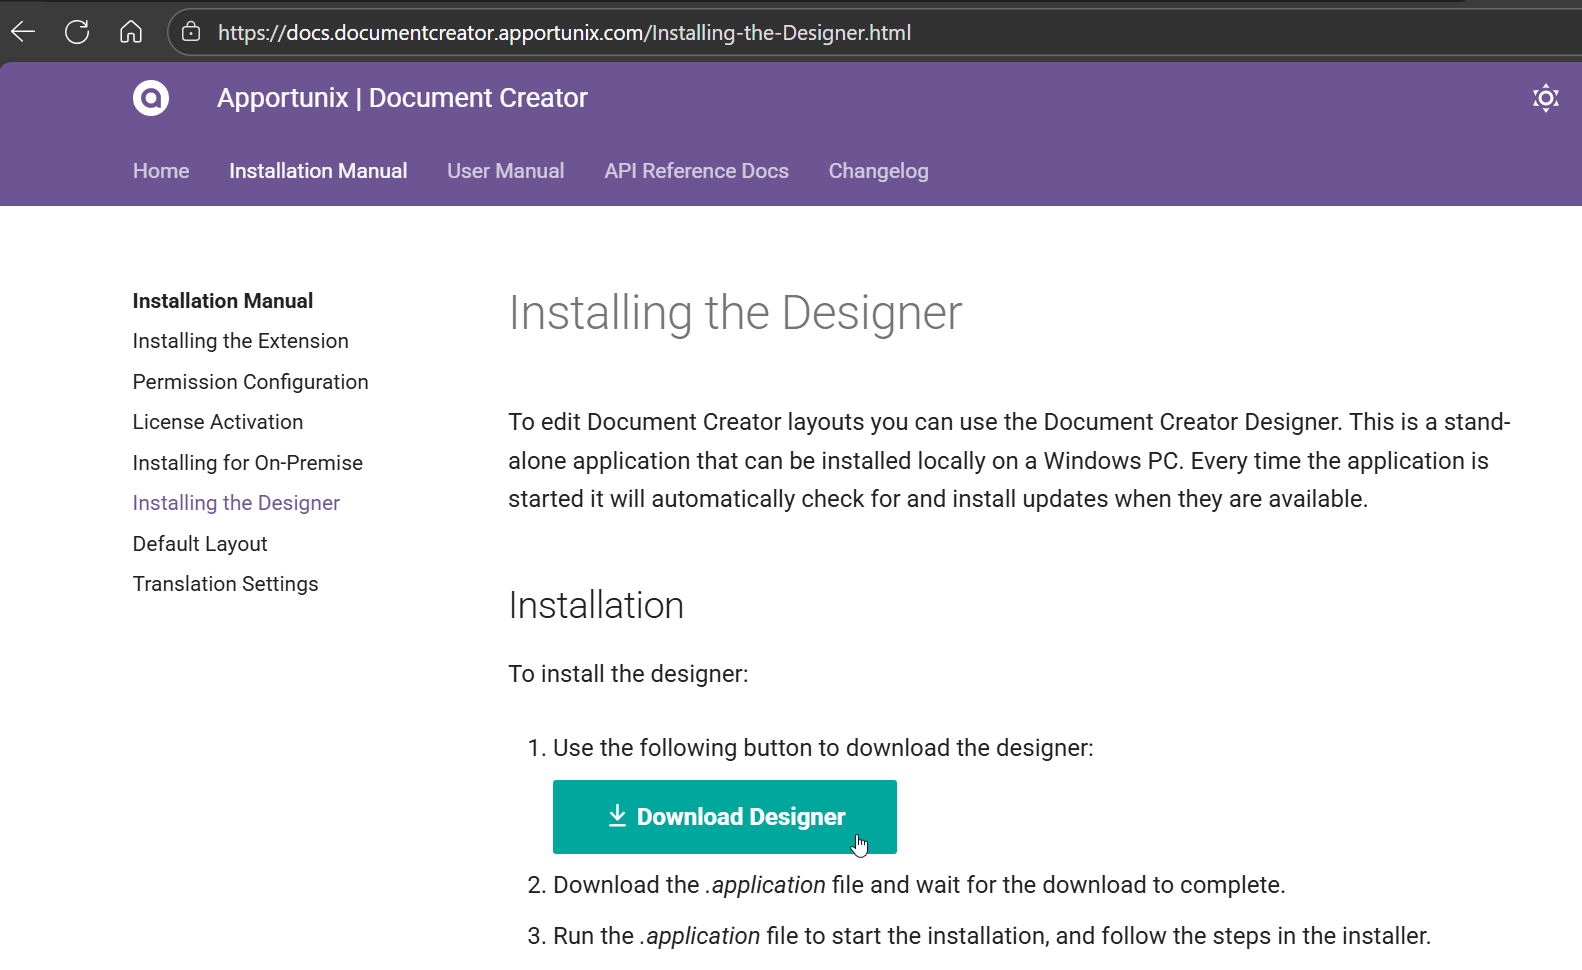1582x970 pixels.
Task: Reload the page with refresh icon
Action: coord(77,32)
